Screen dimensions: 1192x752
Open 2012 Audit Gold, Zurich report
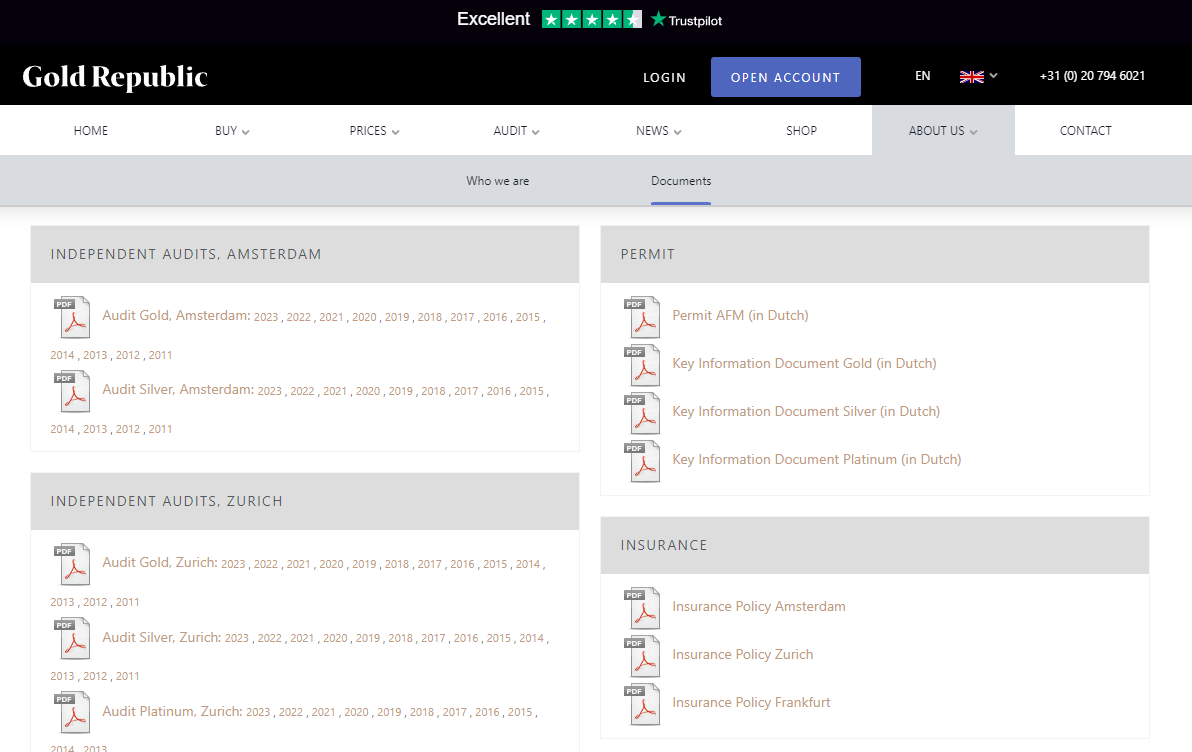[x=95, y=602]
